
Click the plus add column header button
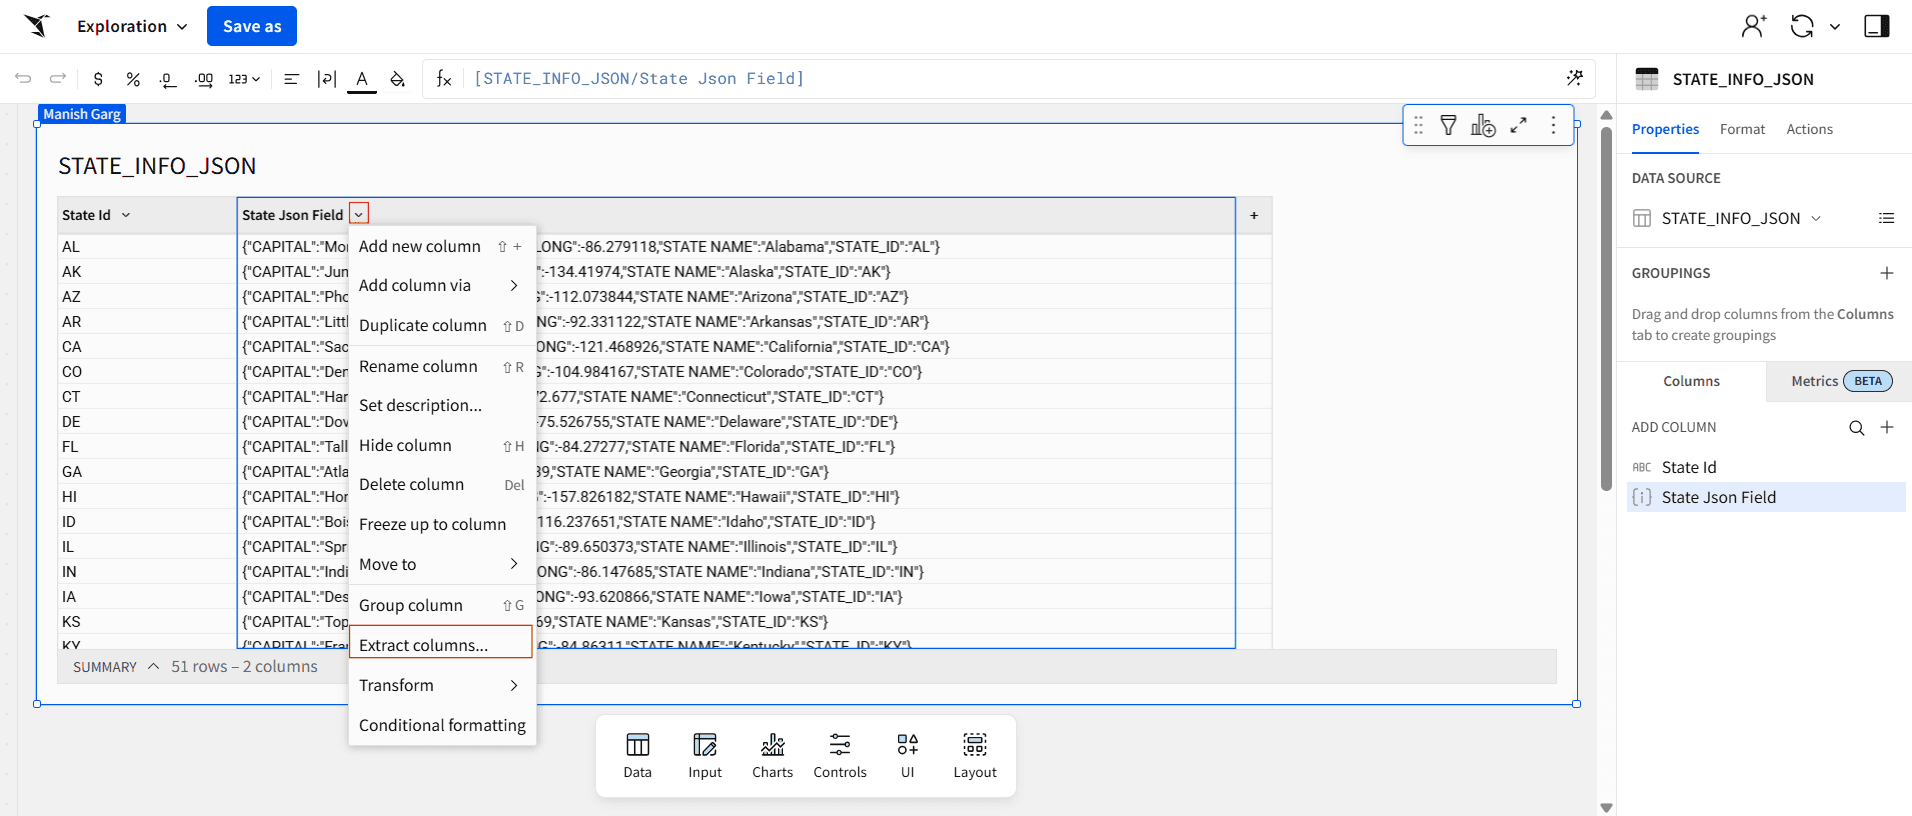tap(1254, 215)
